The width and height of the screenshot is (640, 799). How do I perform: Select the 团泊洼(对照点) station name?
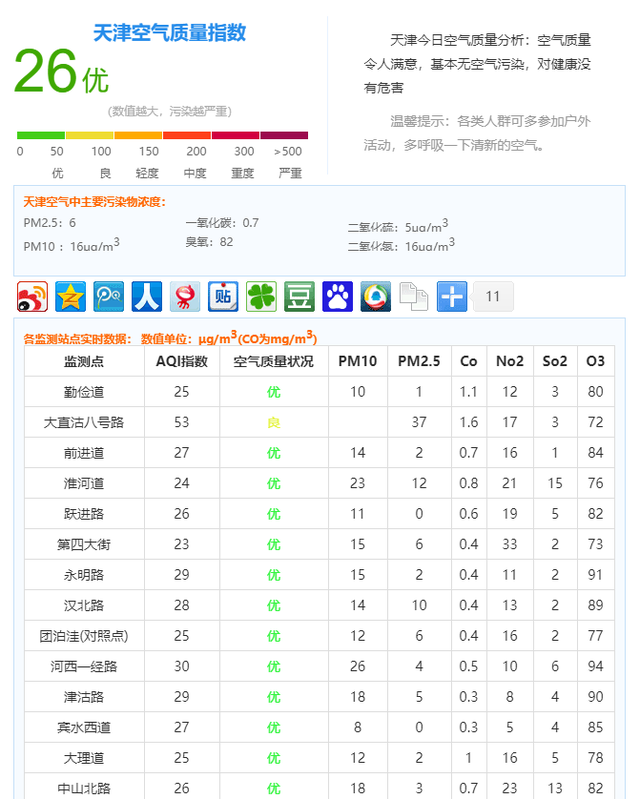[84, 636]
